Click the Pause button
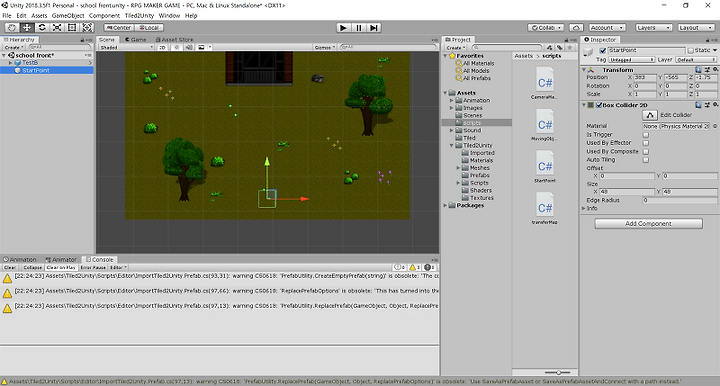Viewport: 720px width, 386px height. point(359,28)
